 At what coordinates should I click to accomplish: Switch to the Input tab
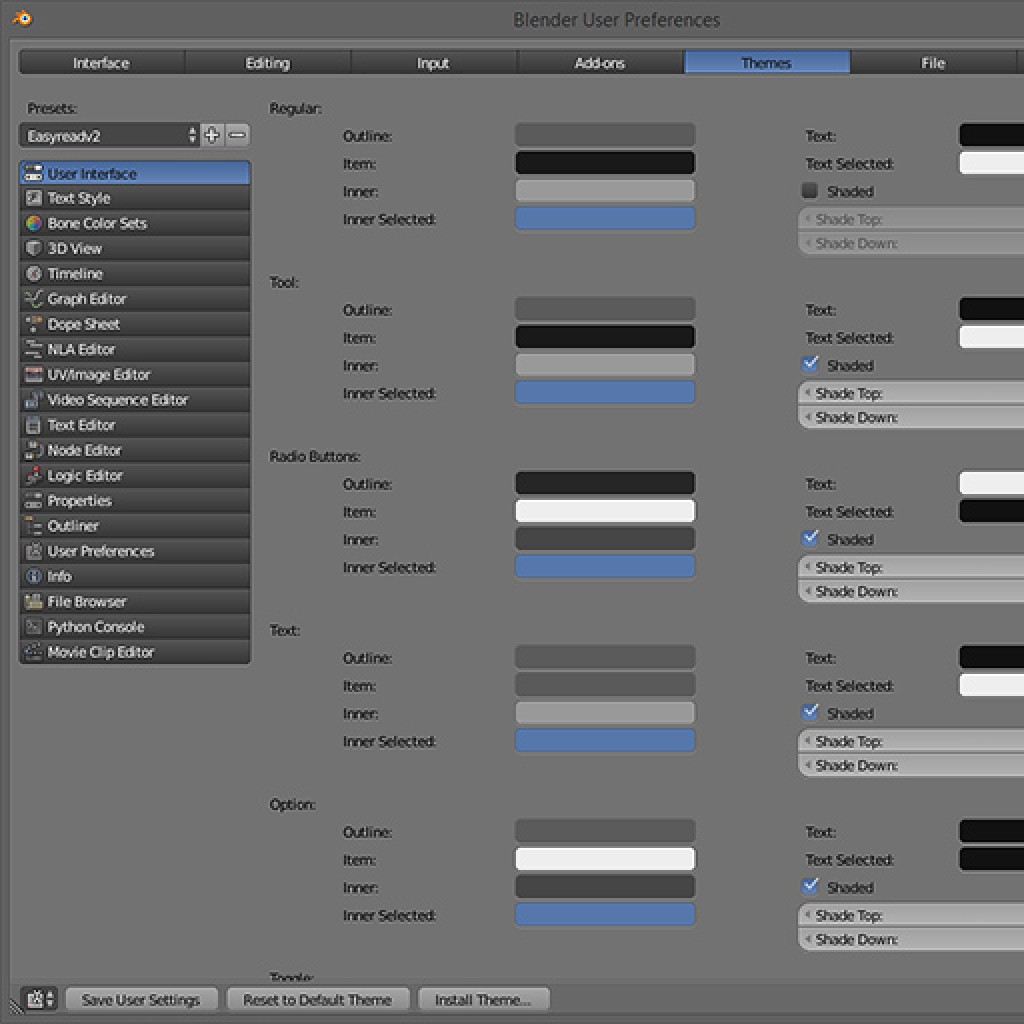tap(433, 62)
